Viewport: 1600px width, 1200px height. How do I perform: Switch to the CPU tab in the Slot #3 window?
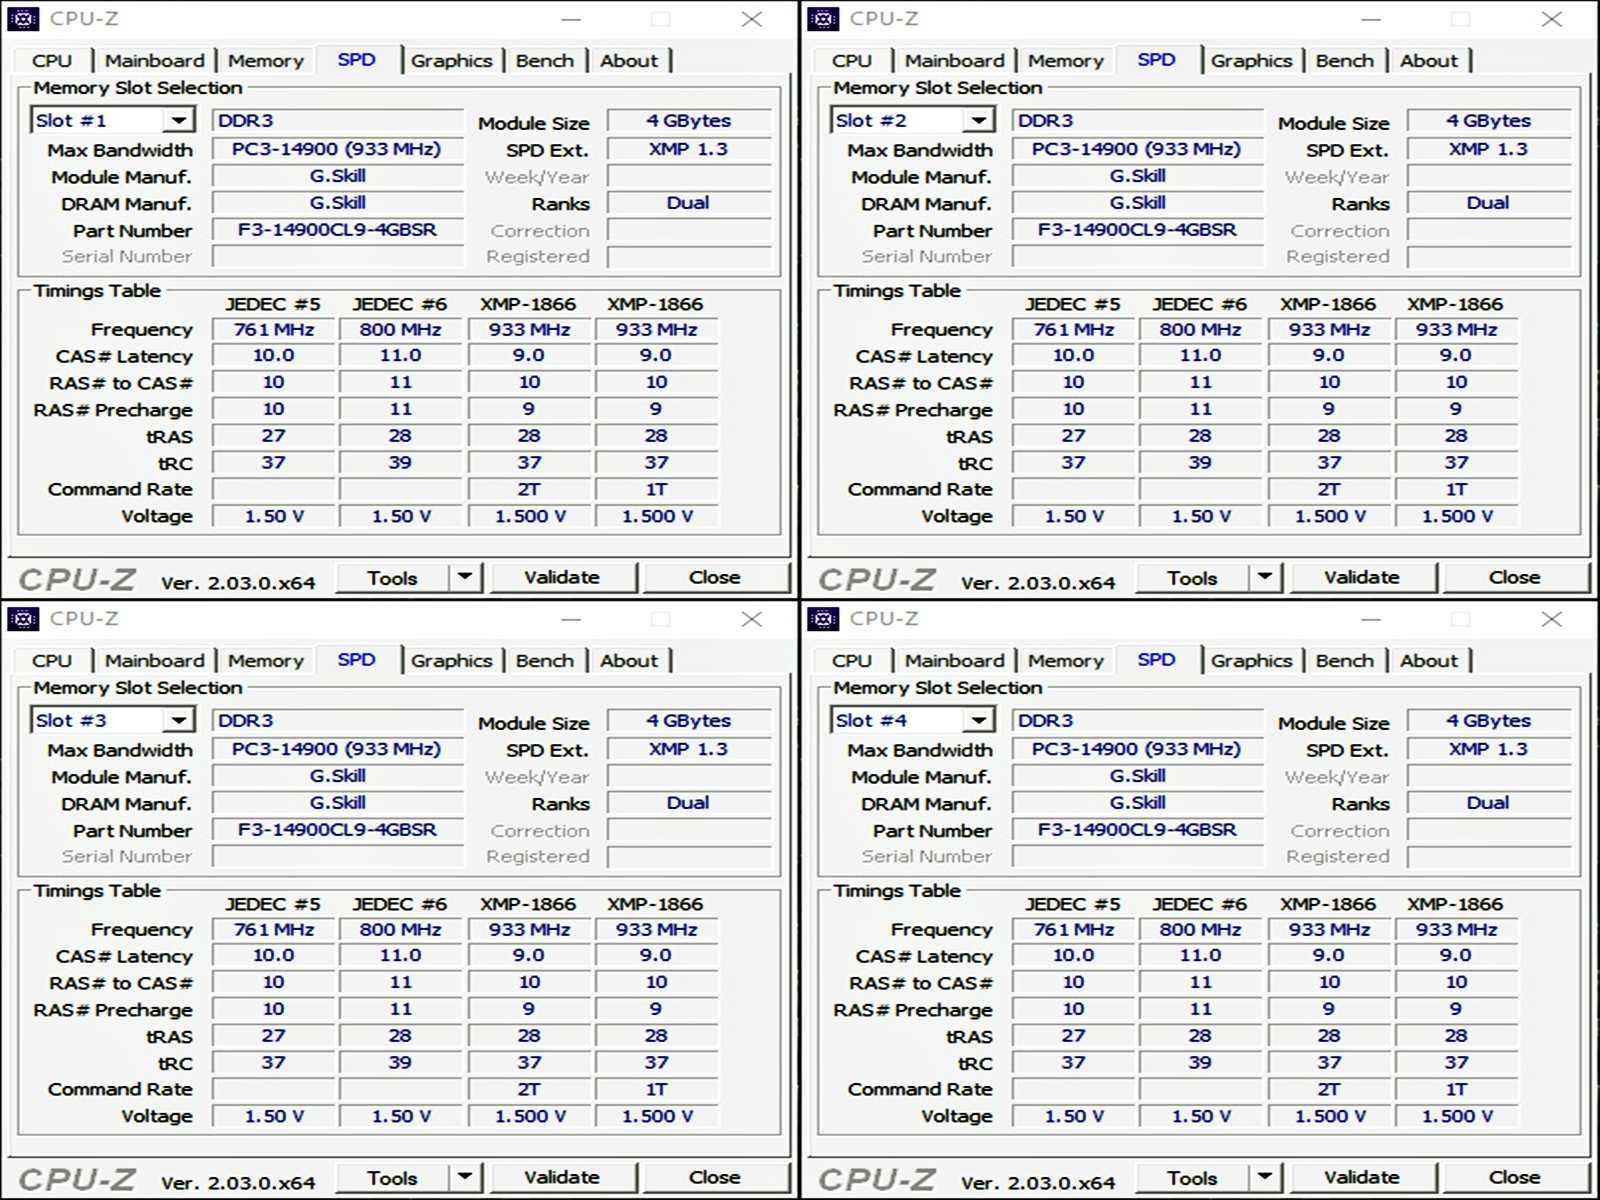(x=52, y=661)
